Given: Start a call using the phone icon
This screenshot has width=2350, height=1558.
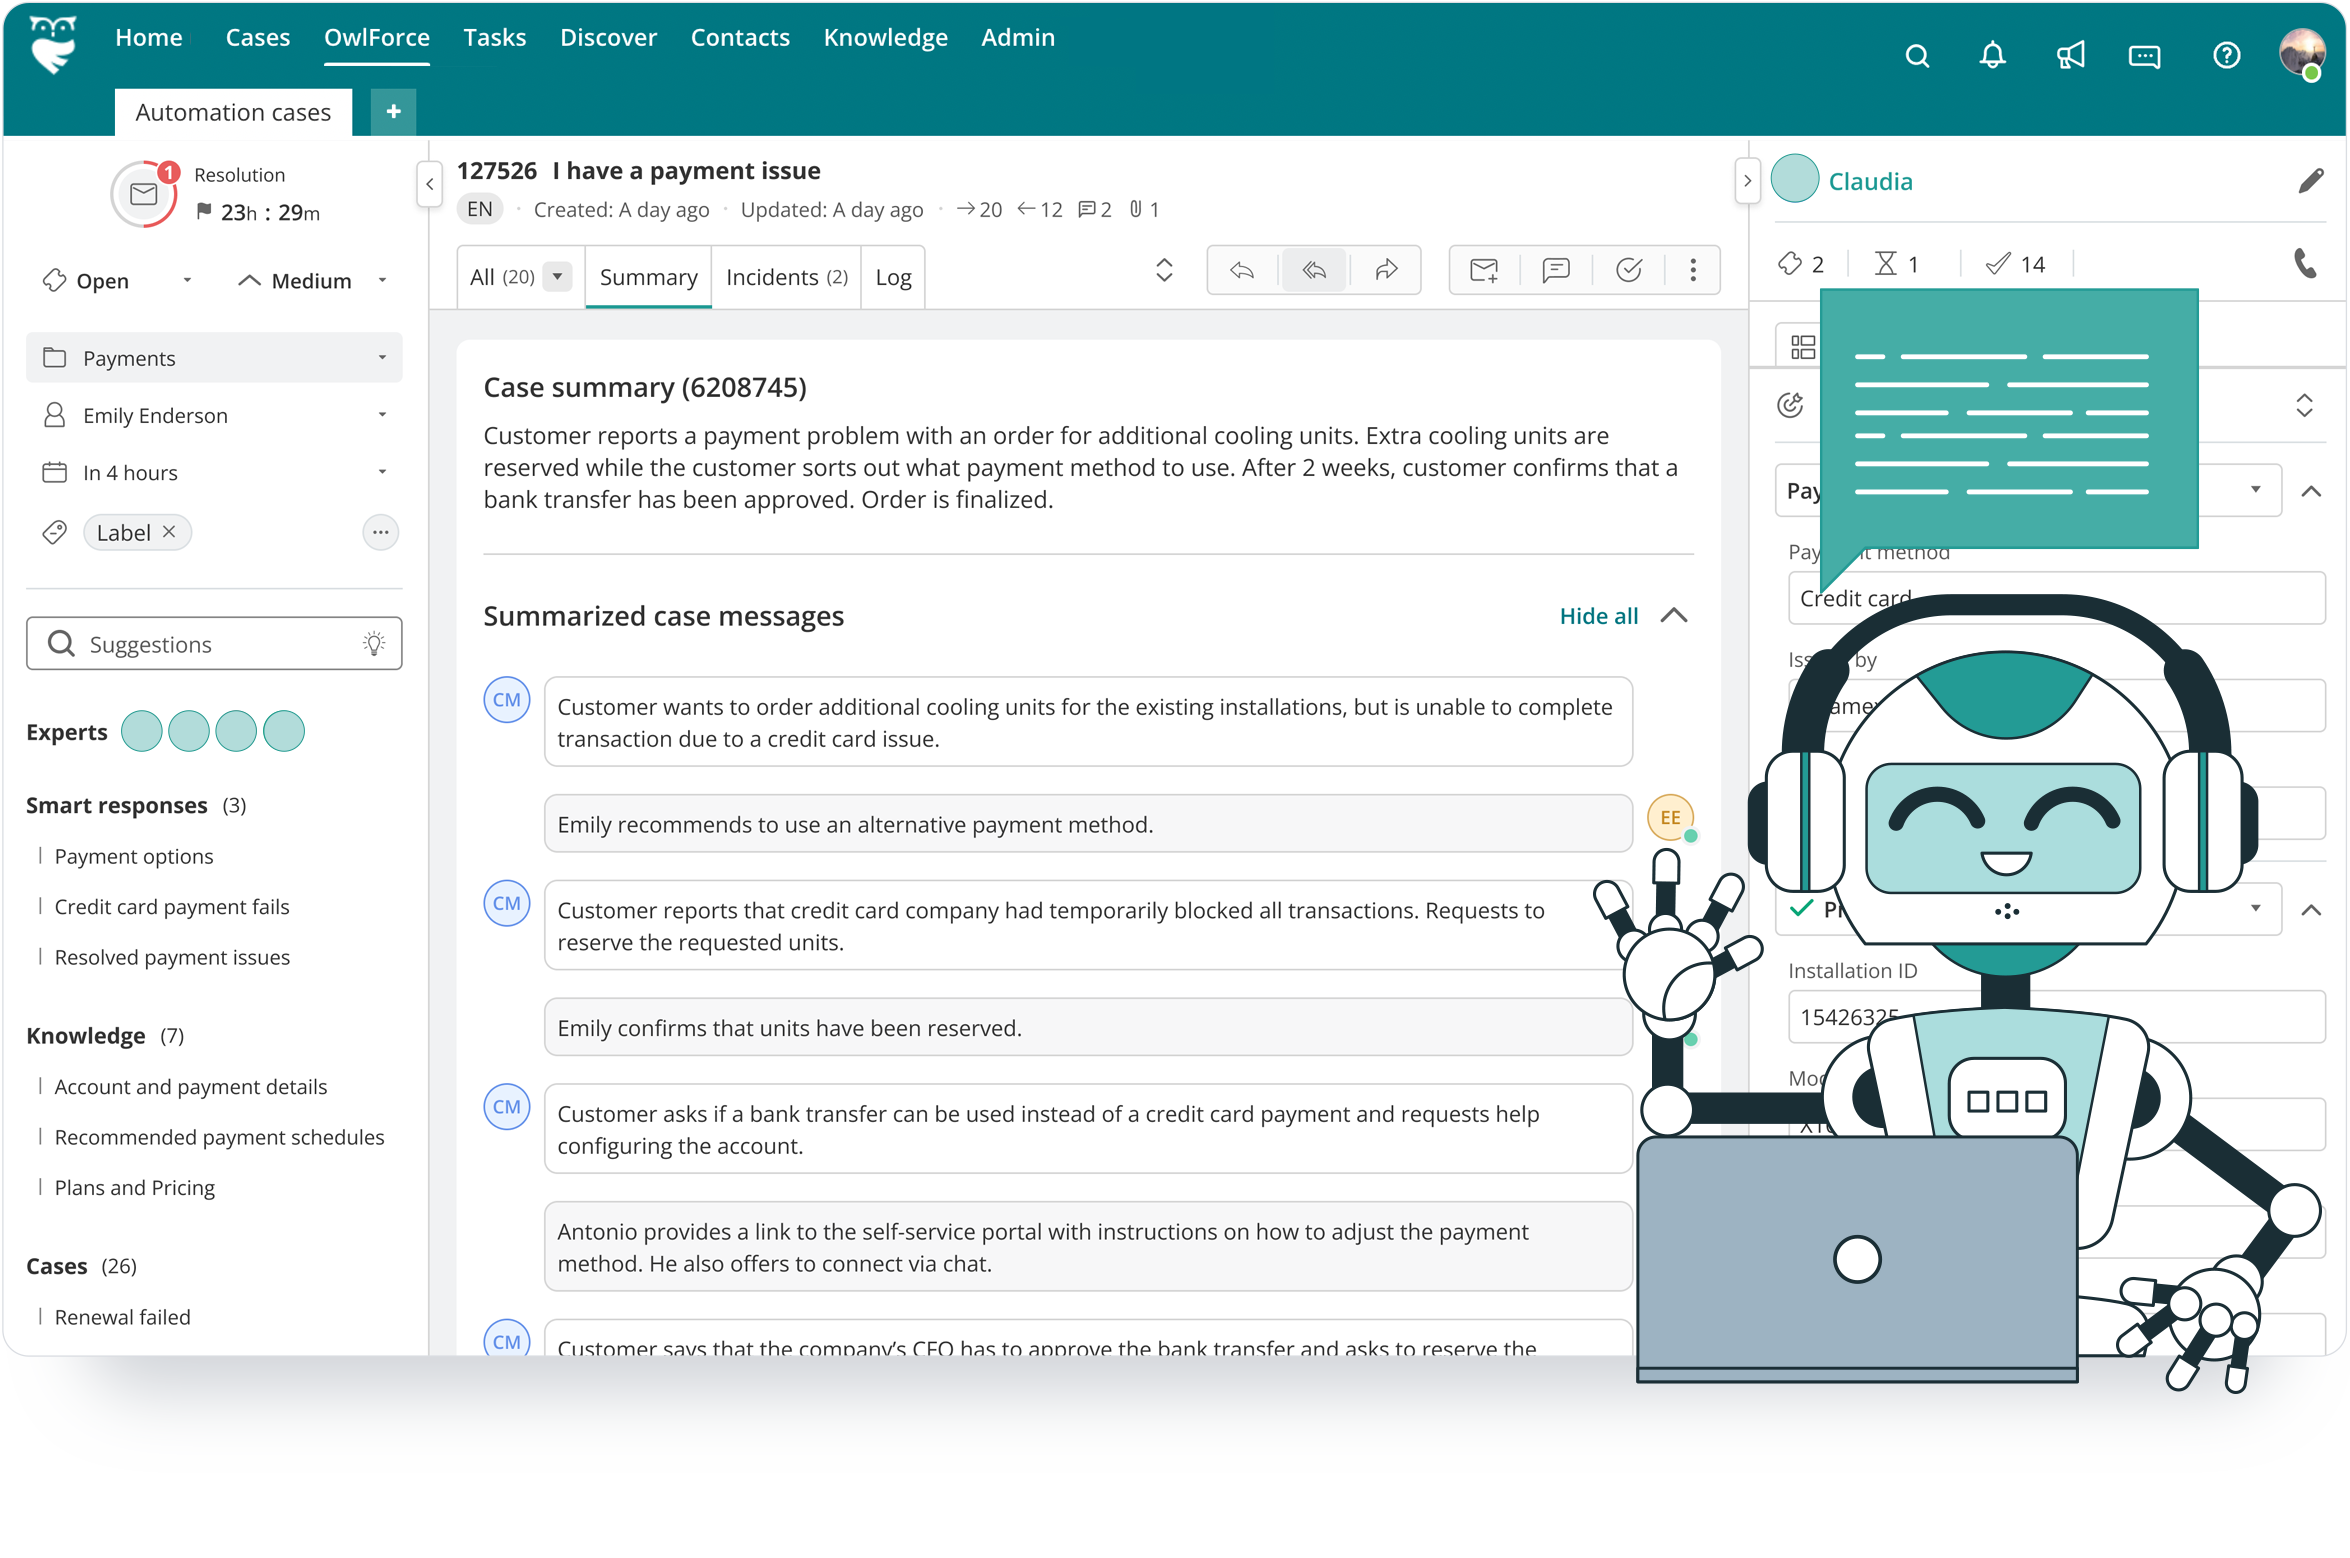Looking at the screenshot, I should coord(2308,265).
